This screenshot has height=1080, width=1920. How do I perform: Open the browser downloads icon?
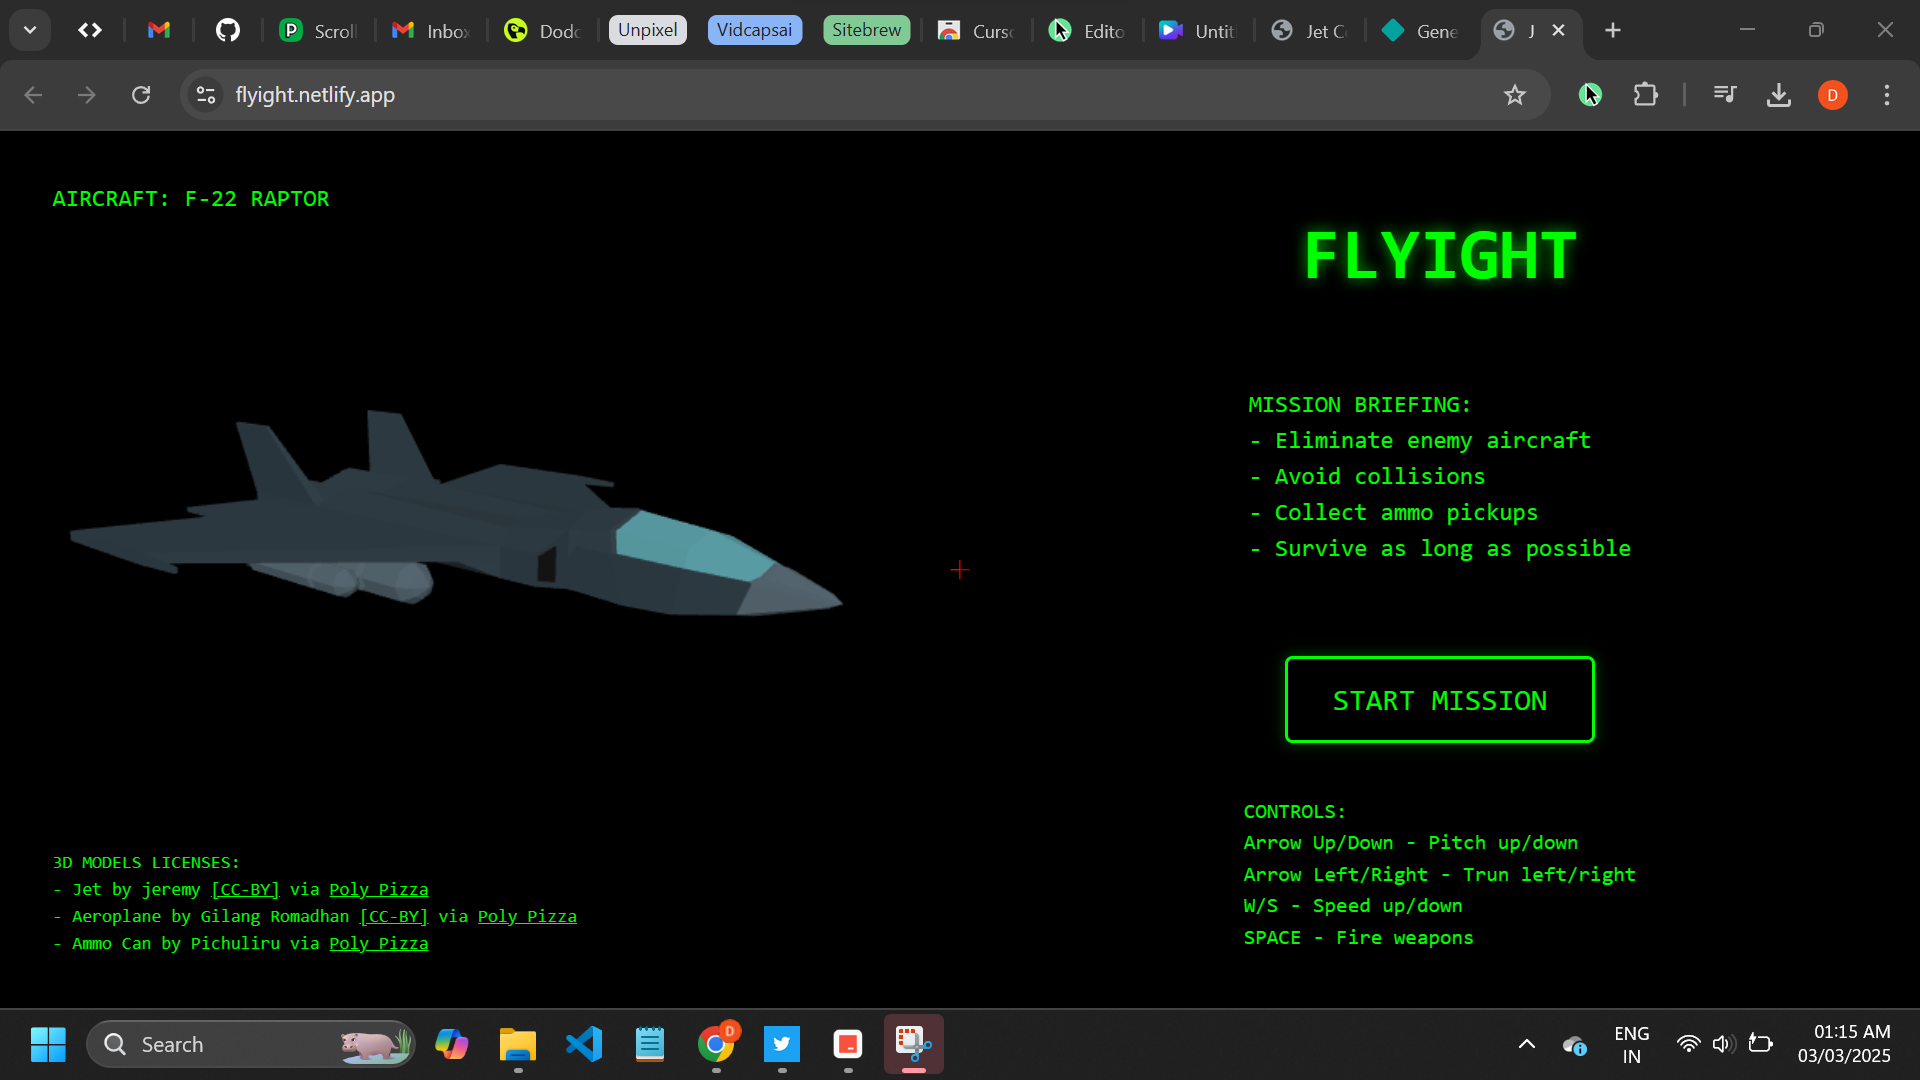pyautogui.click(x=1778, y=95)
